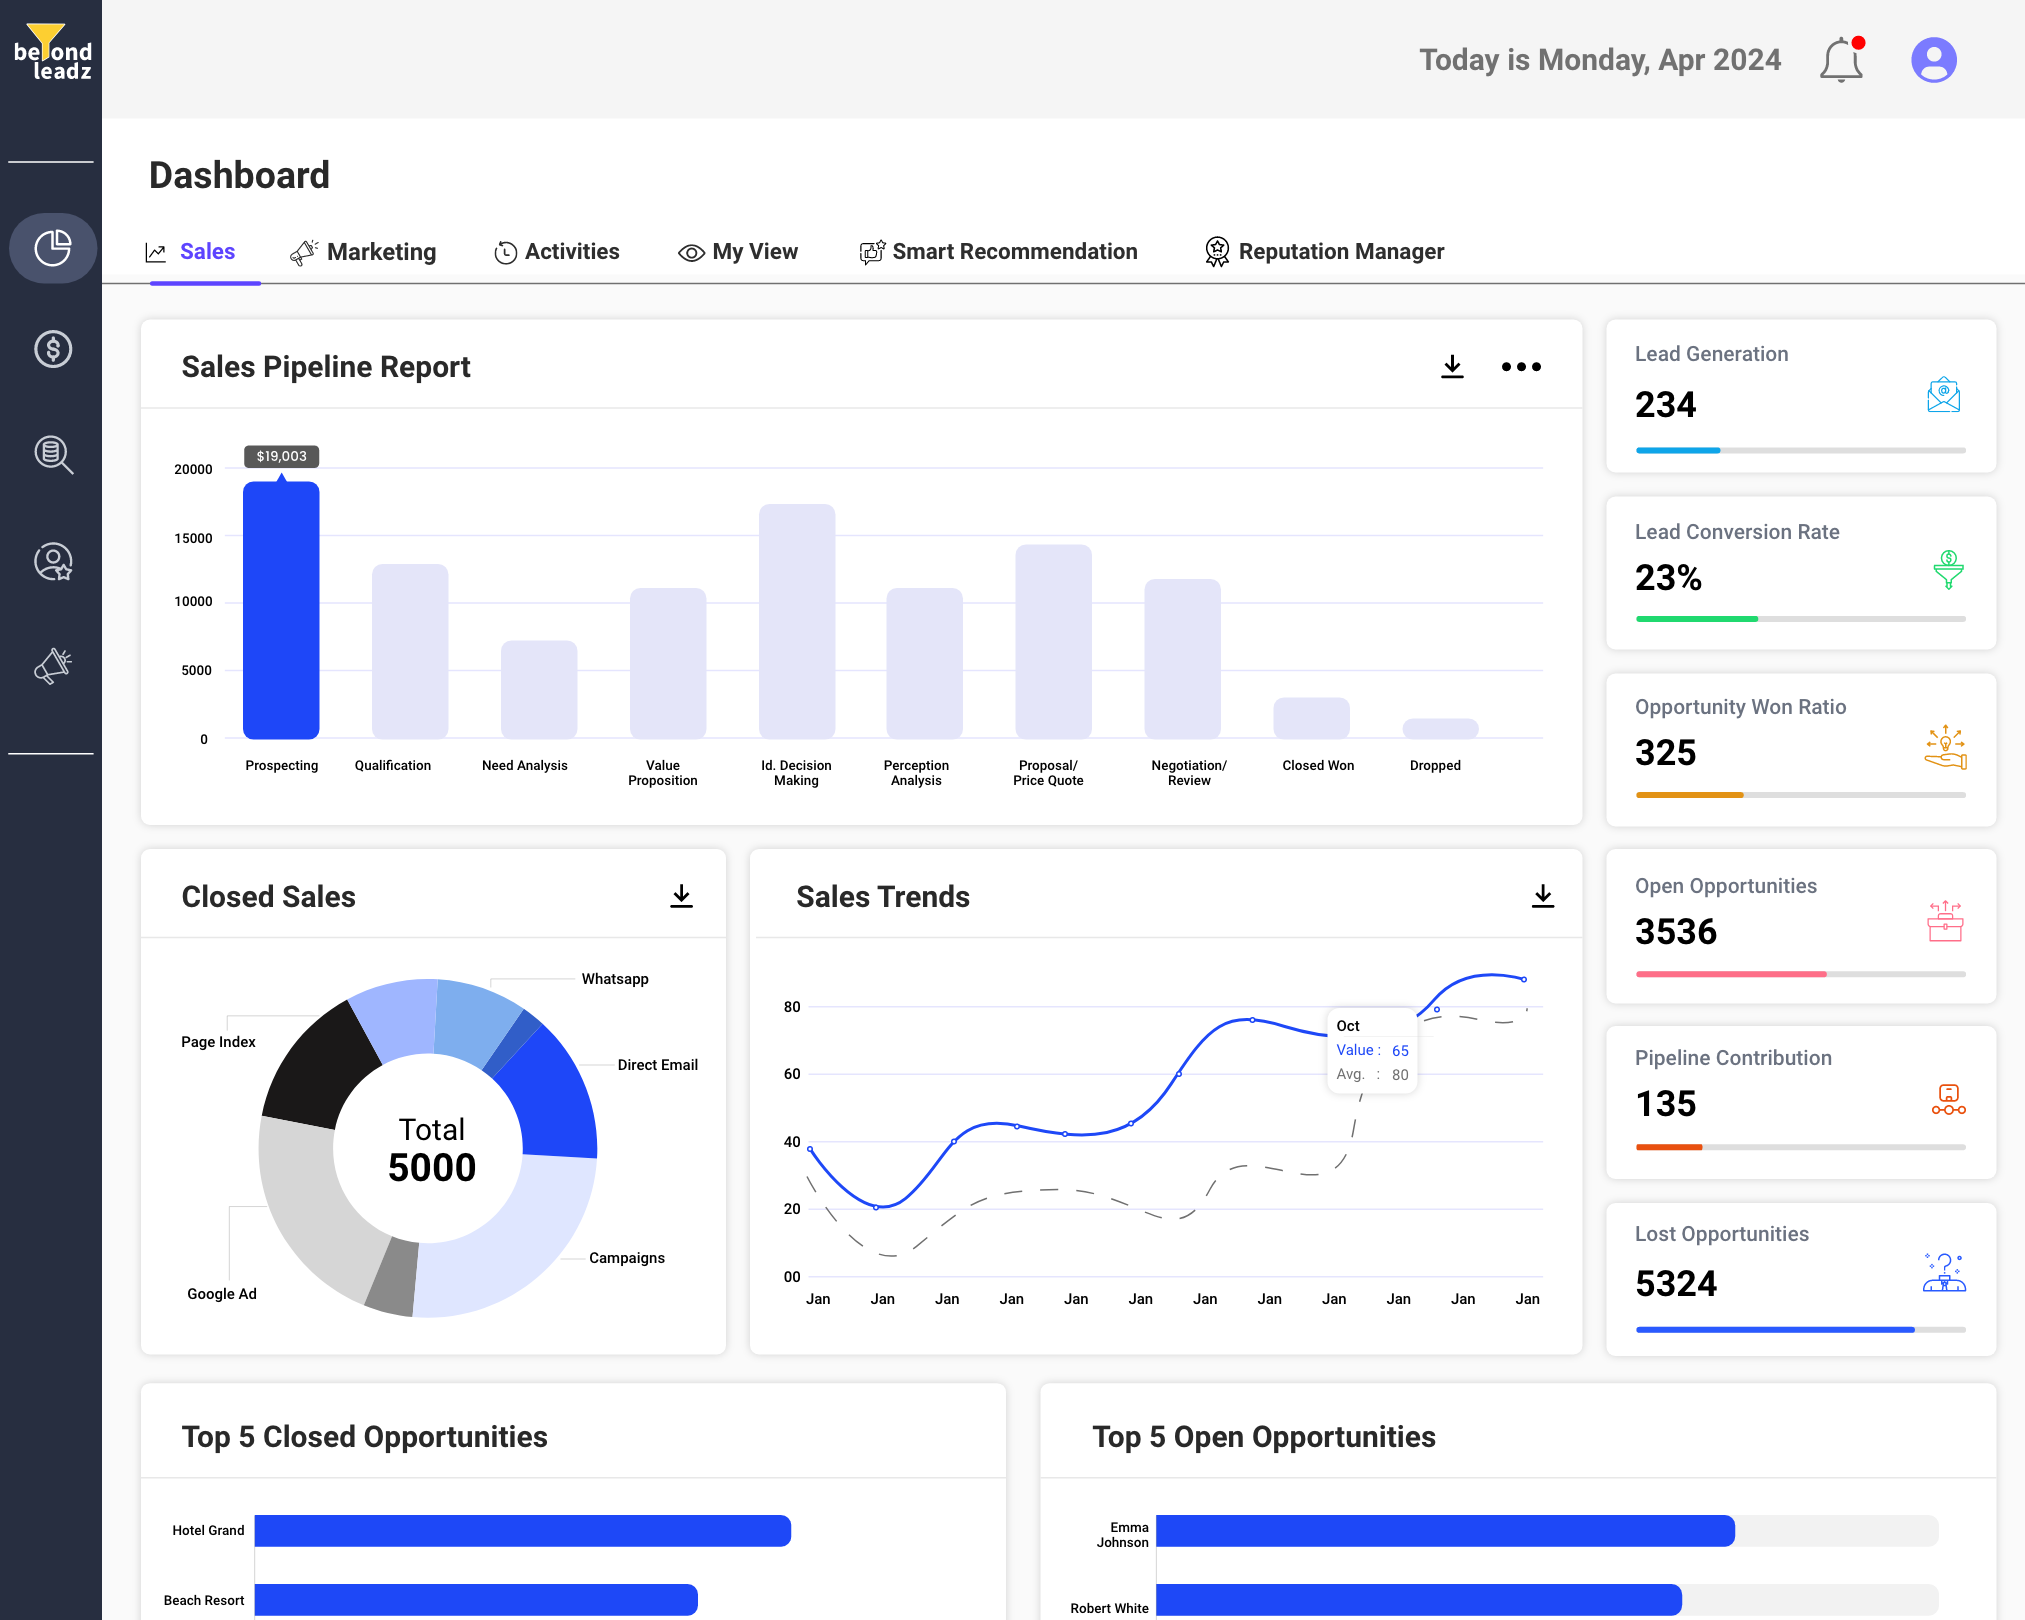Image resolution: width=2025 pixels, height=1620 pixels.
Task: Click the Id. Decision Making bar
Action: coord(796,621)
